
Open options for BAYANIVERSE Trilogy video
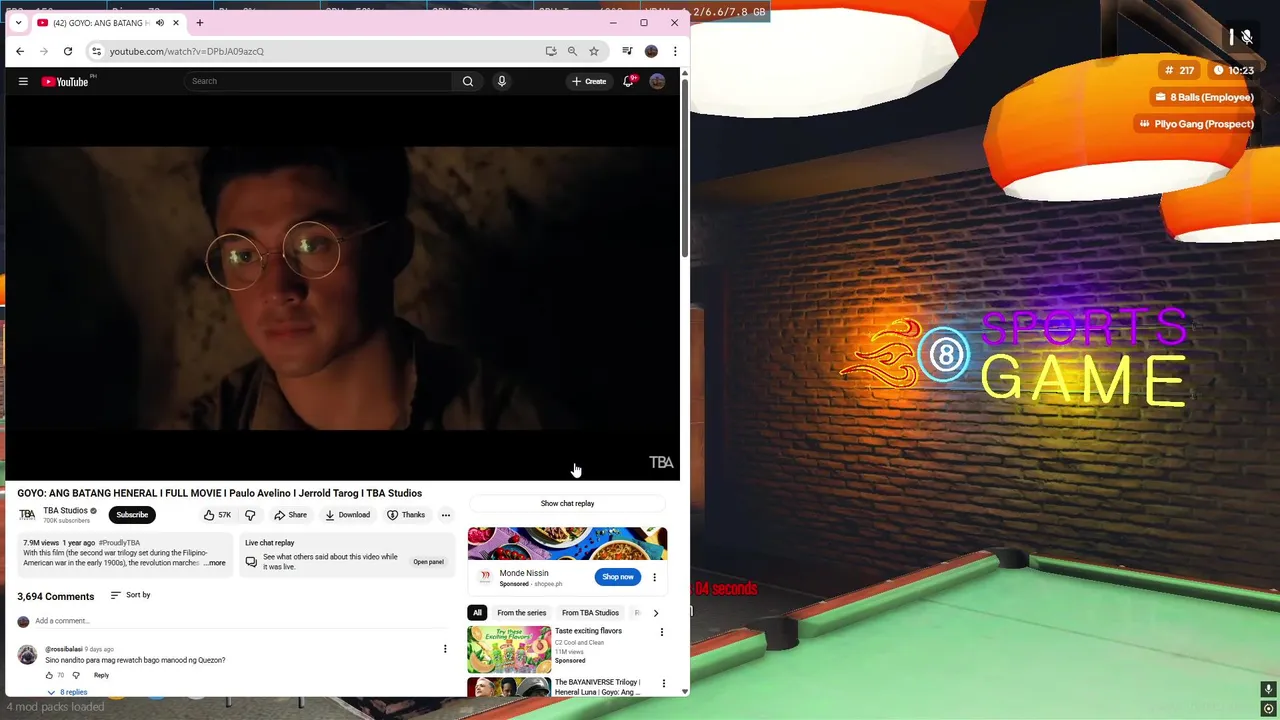pyautogui.click(x=663, y=684)
